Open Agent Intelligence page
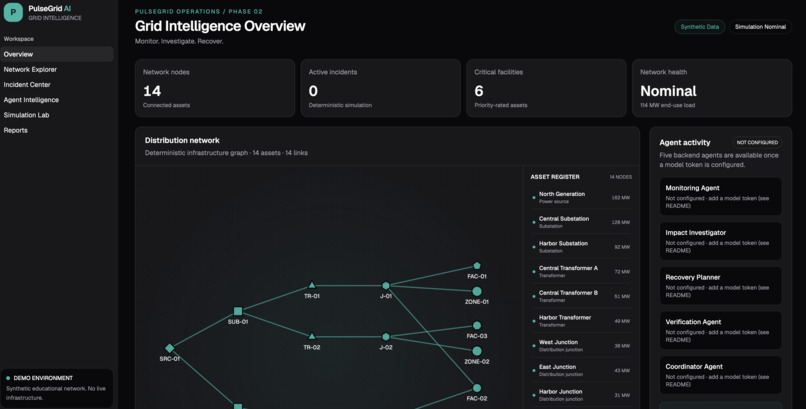Image resolution: width=806 pixels, height=409 pixels. click(x=57, y=100)
